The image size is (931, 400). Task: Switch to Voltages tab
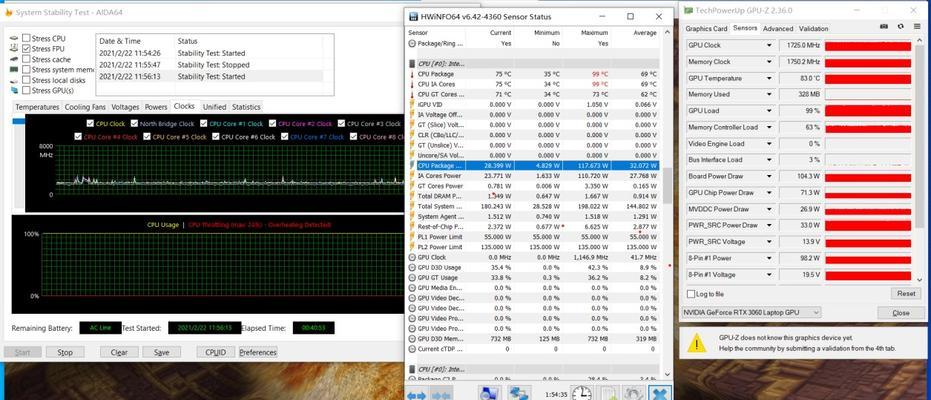tap(125, 107)
